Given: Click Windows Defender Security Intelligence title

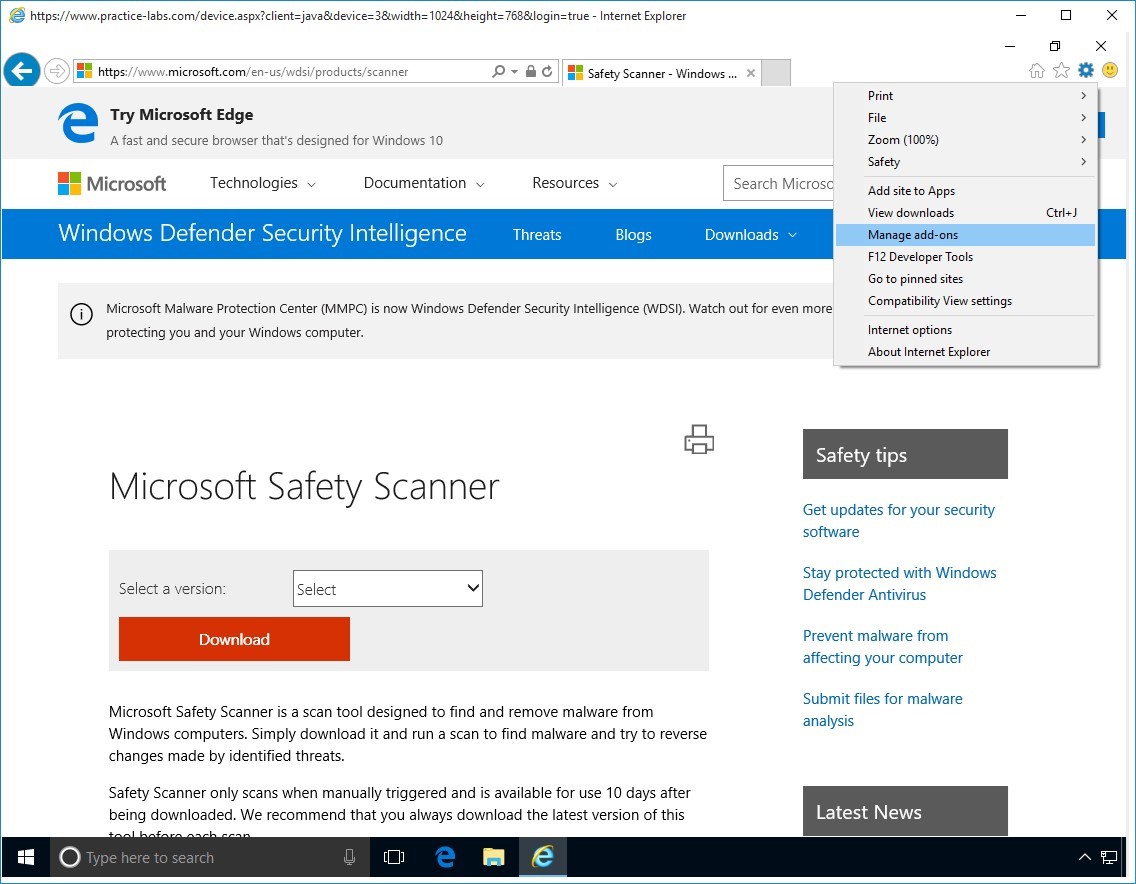Looking at the screenshot, I should coord(262,233).
